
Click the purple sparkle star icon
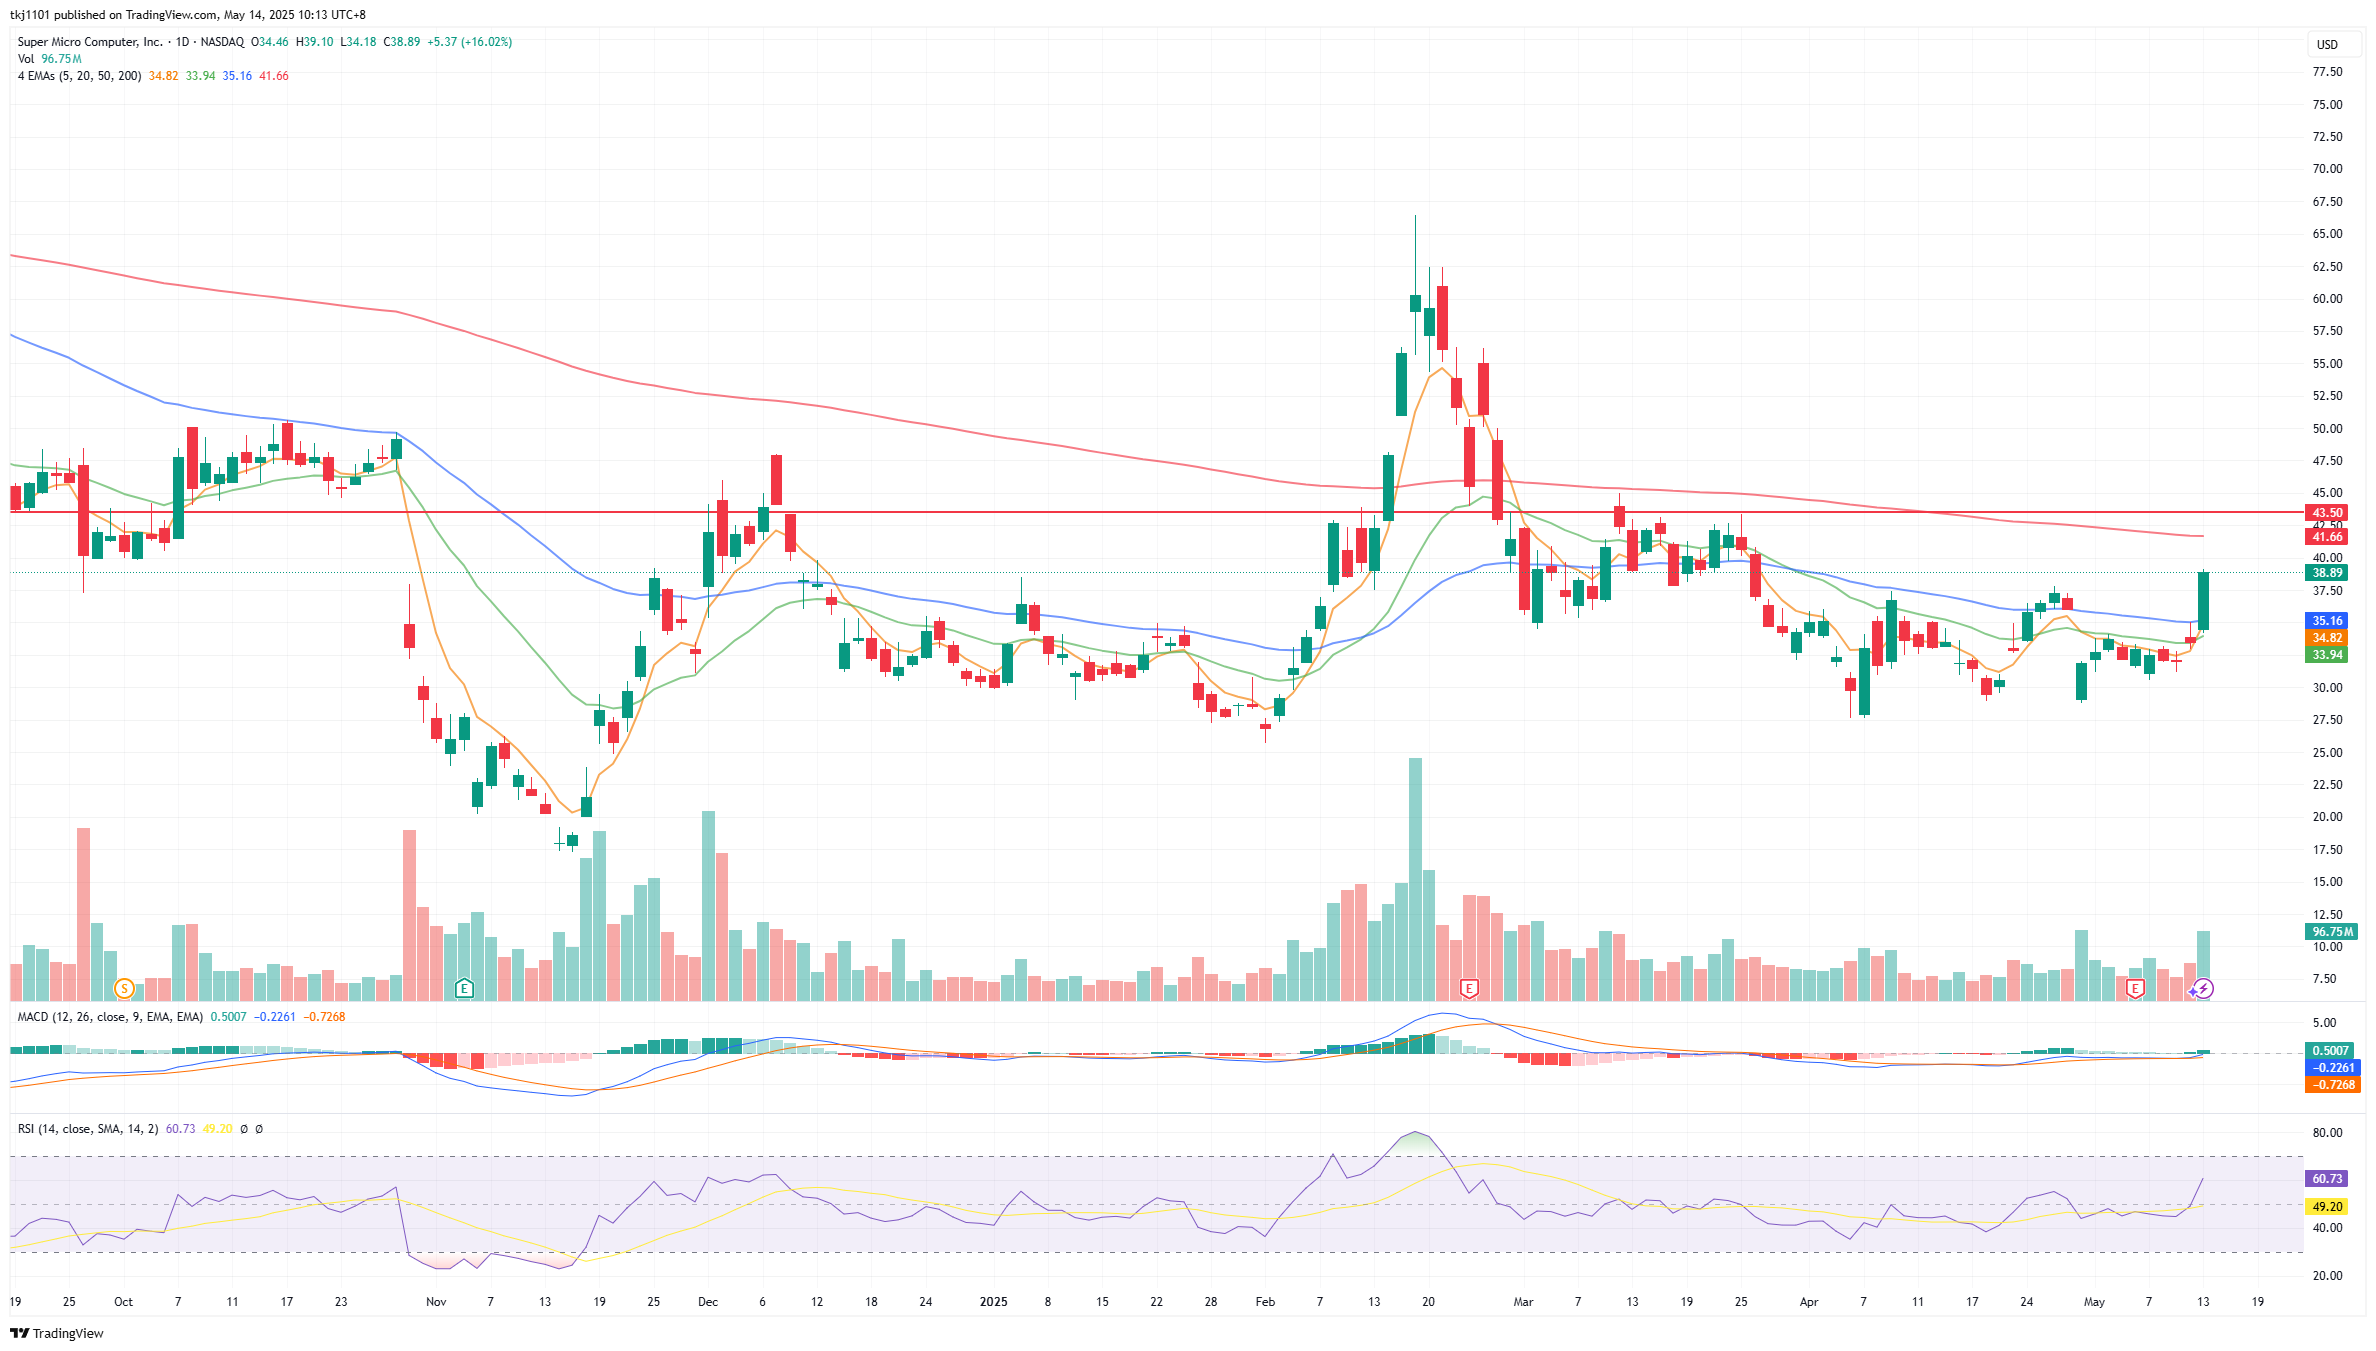coord(2193,991)
